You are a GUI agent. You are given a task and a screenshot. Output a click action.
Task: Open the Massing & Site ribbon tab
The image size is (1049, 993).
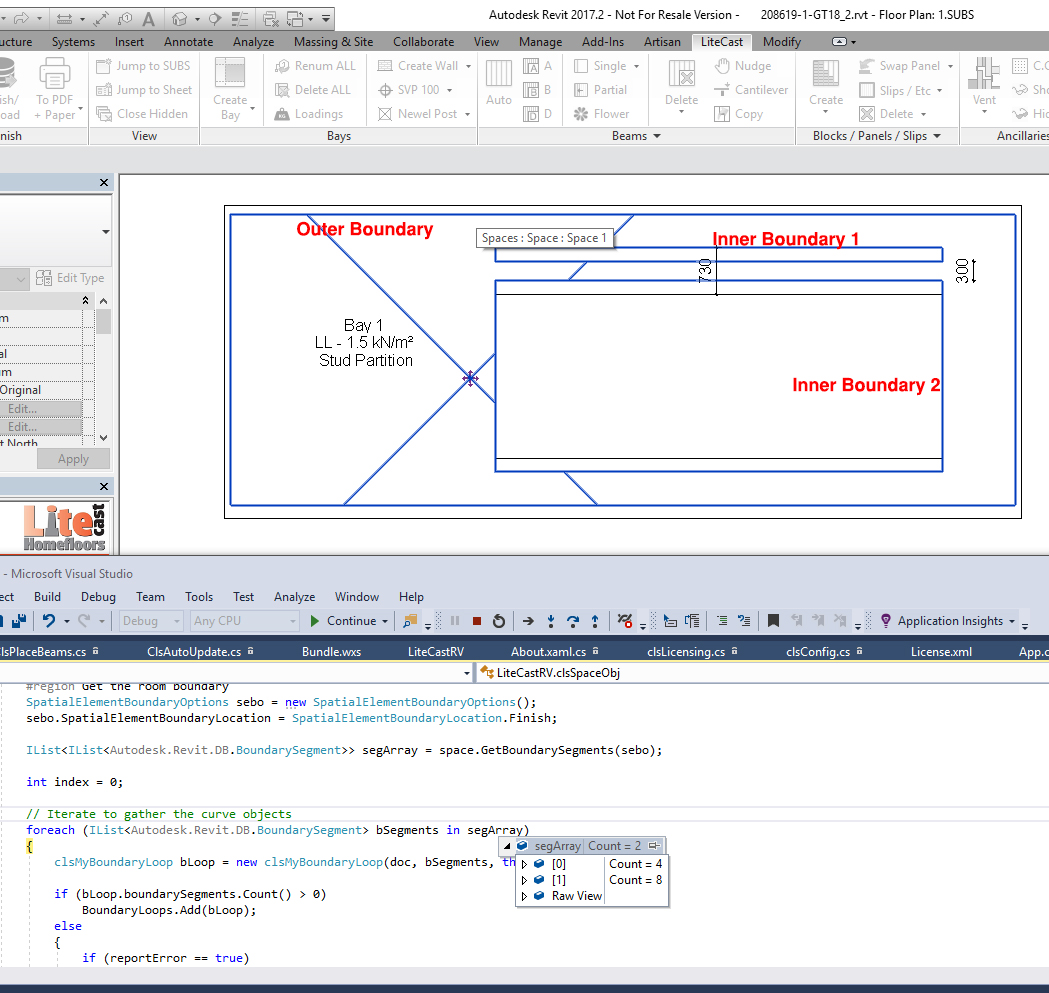point(333,42)
